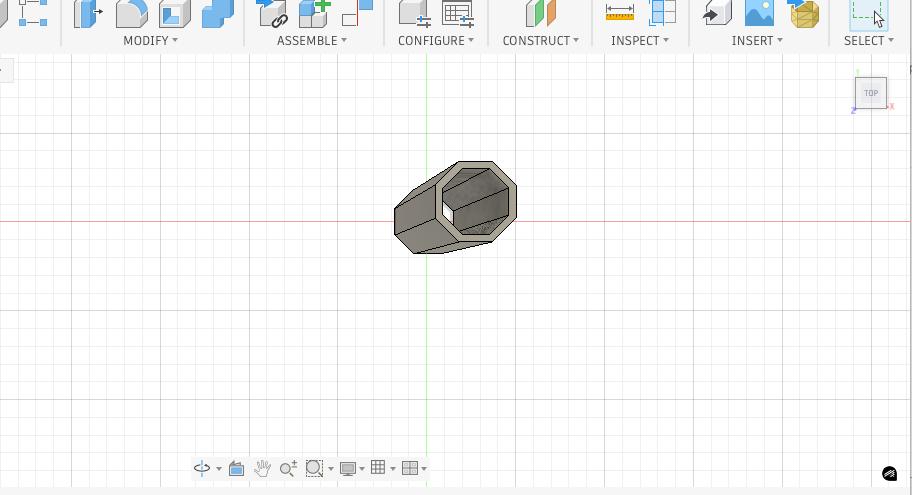The height and width of the screenshot is (495, 912).
Task: Expand the Orbit type dropdown arrow
Action: pyautogui.click(x=219, y=469)
